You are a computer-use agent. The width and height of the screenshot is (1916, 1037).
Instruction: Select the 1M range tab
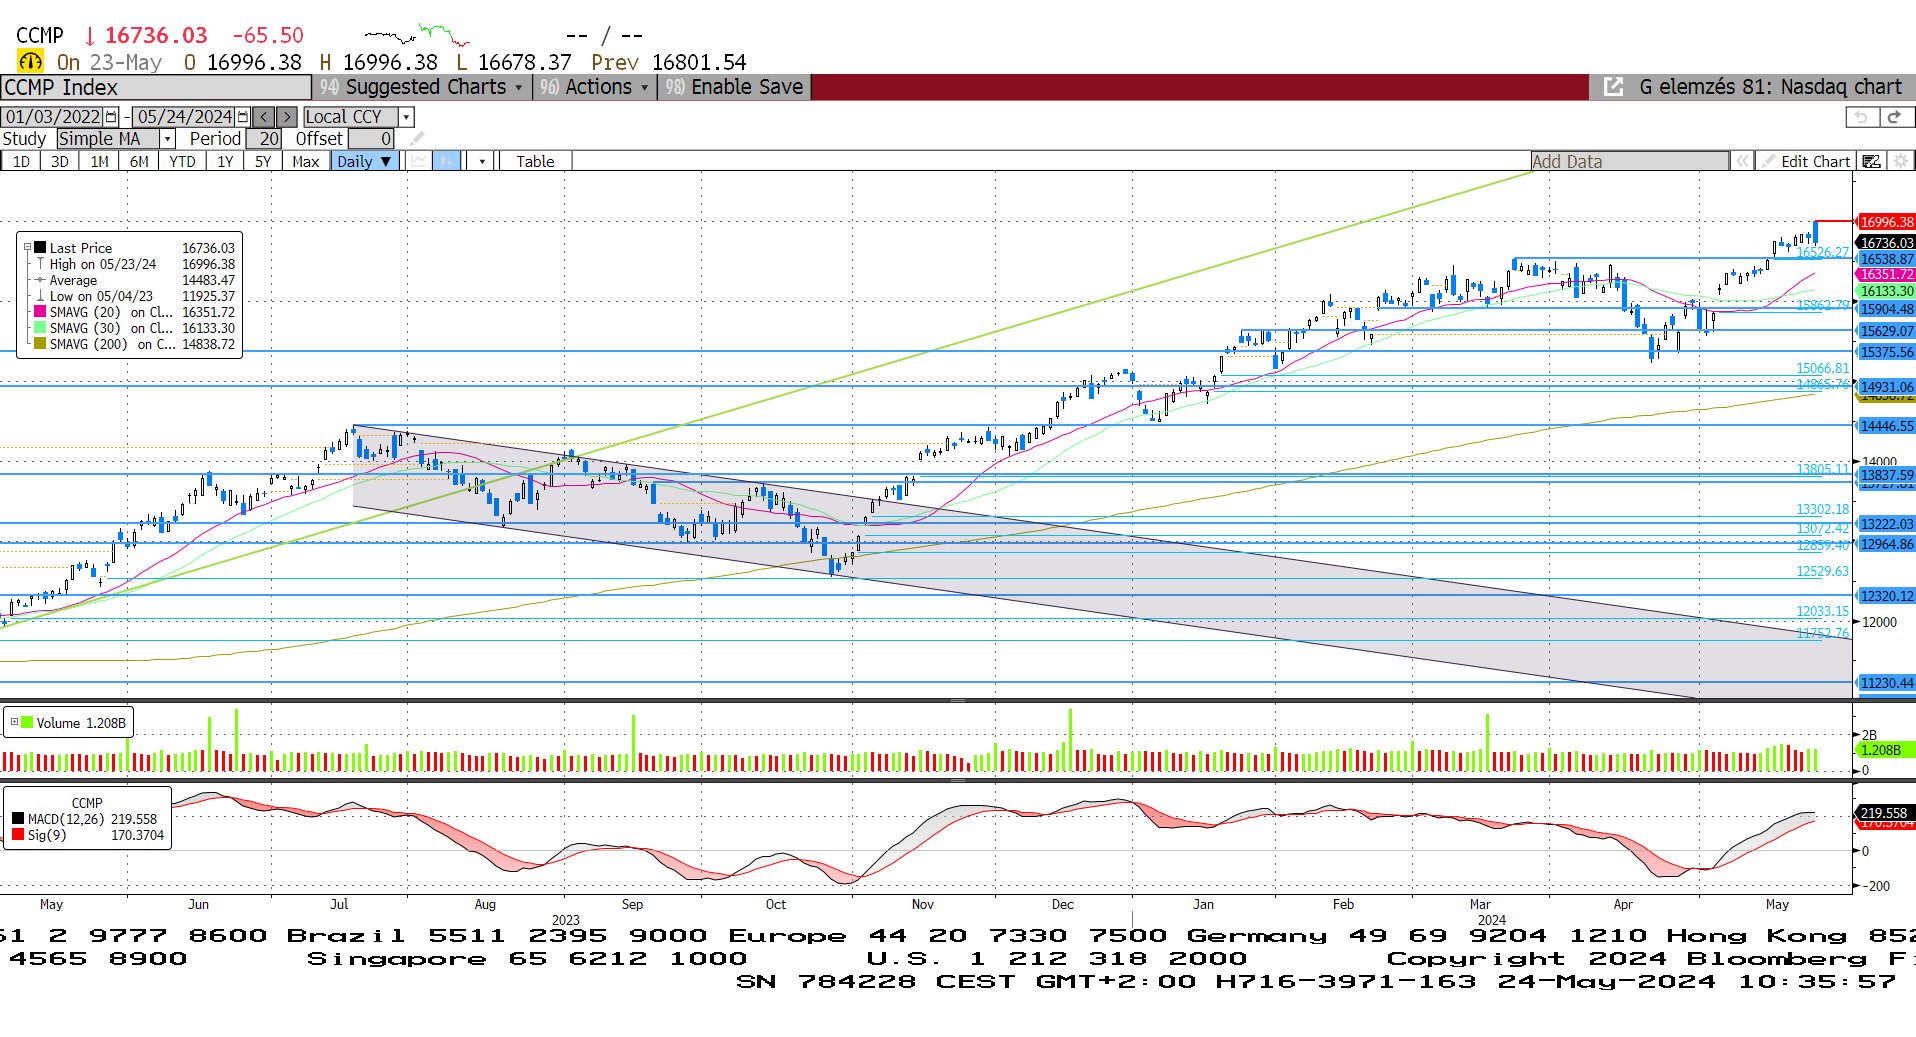(99, 161)
